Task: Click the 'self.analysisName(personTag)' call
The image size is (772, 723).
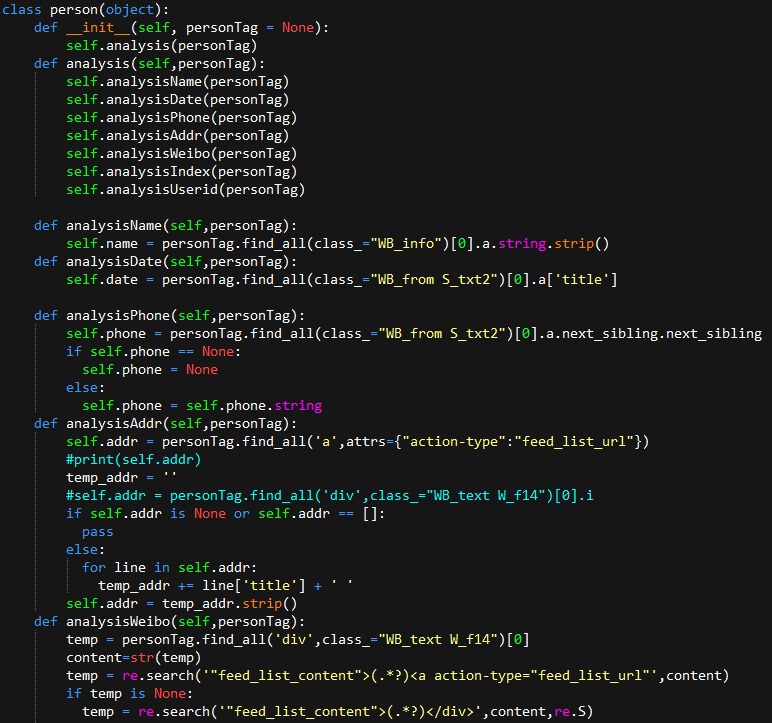Action: tap(177, 82)
